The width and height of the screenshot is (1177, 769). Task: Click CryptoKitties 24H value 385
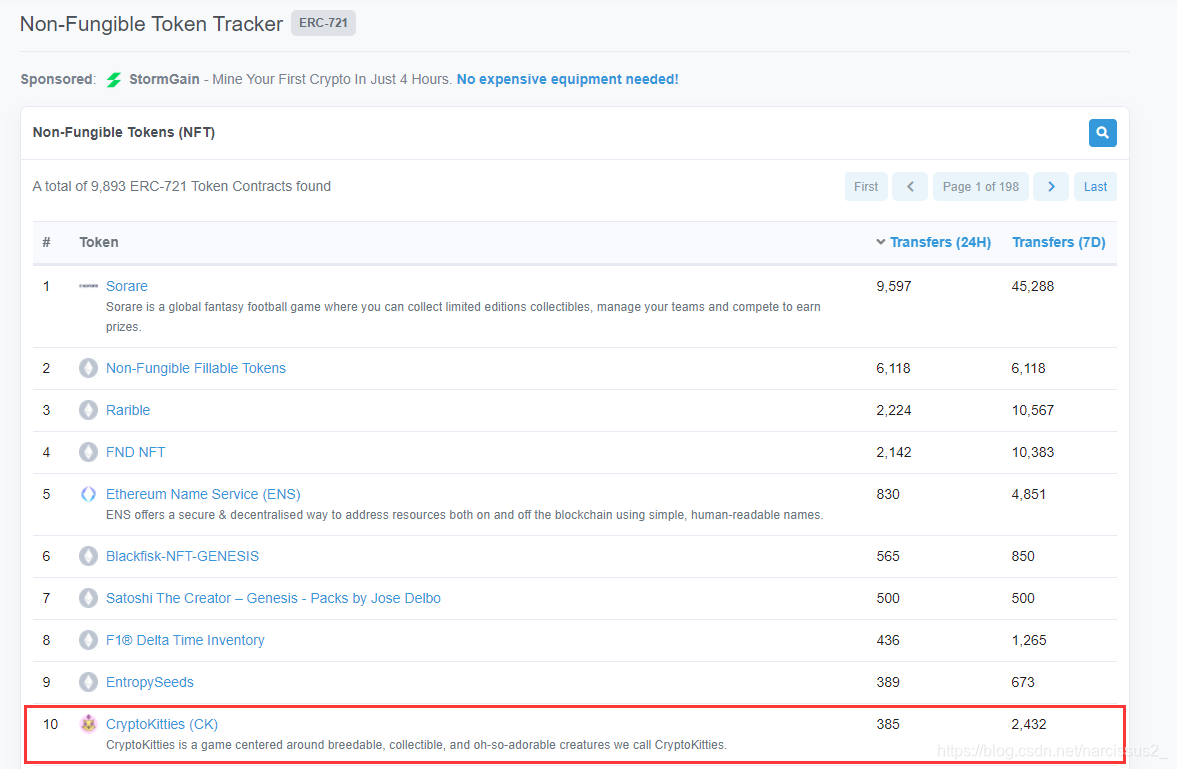[887, 724]
